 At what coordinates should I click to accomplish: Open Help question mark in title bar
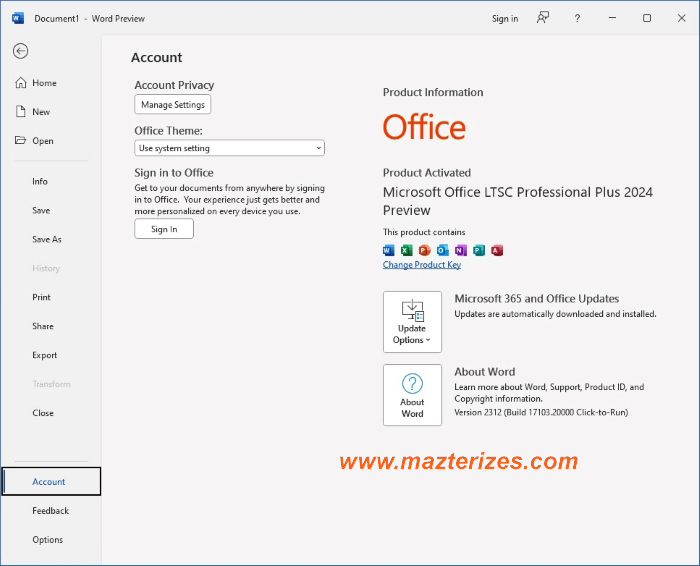tap(577, 18)
